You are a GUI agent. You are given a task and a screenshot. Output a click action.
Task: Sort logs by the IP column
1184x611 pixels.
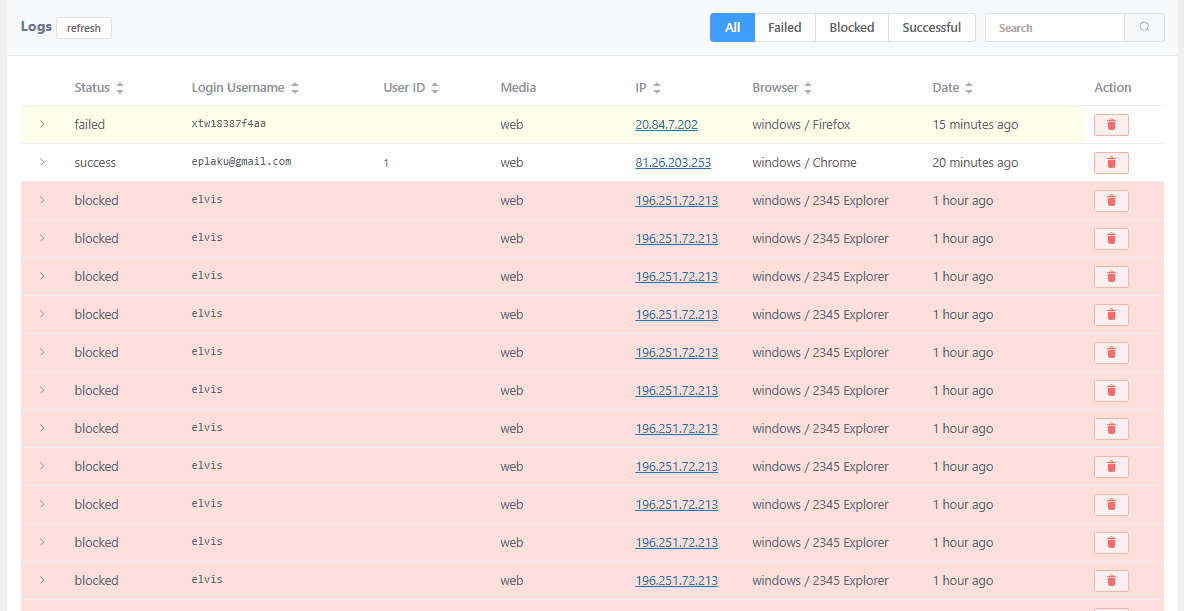658,87
